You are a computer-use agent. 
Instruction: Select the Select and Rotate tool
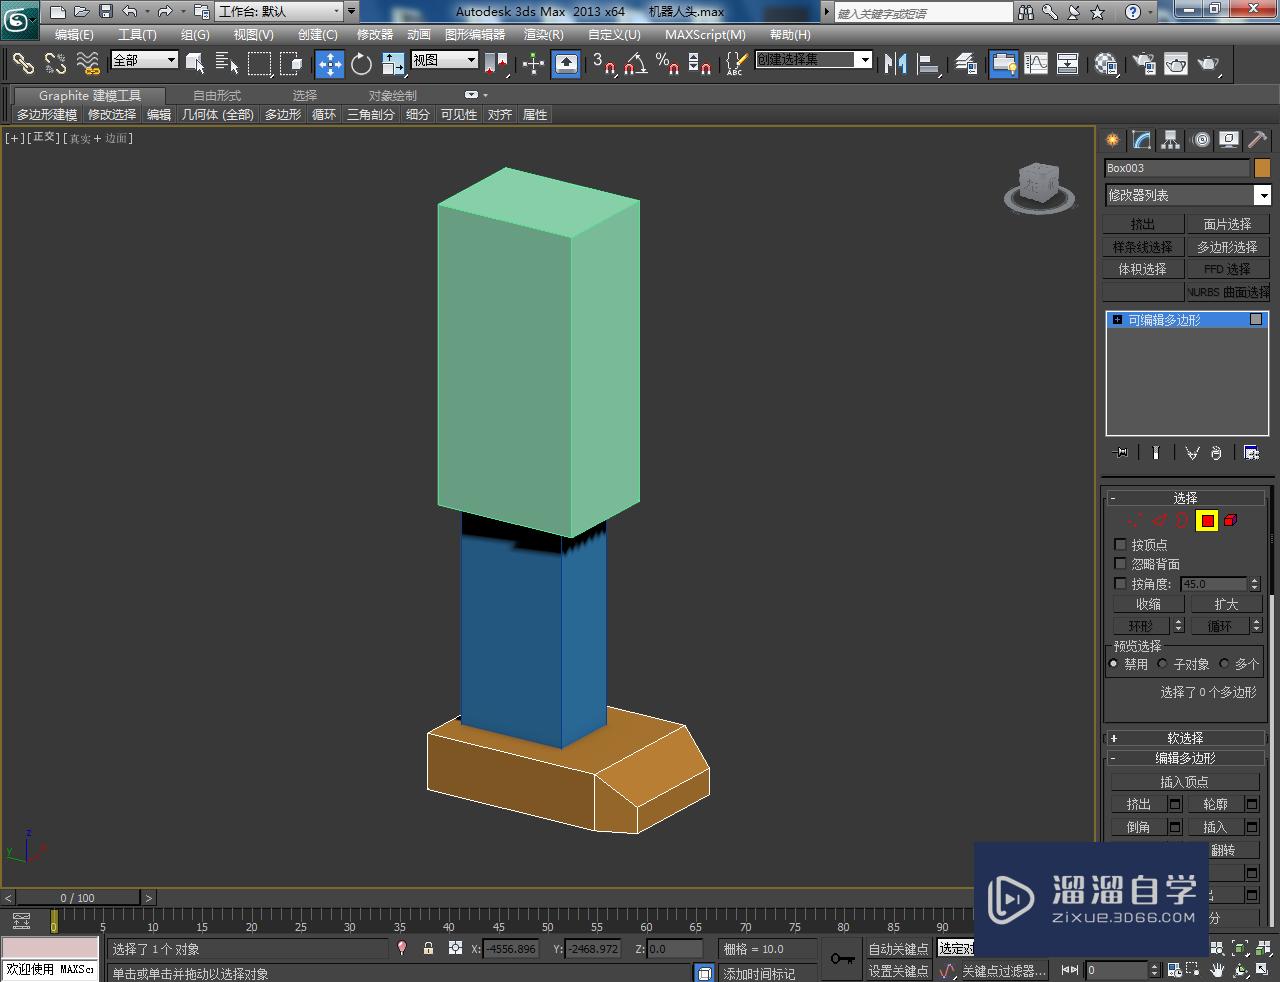click(361, 64)
